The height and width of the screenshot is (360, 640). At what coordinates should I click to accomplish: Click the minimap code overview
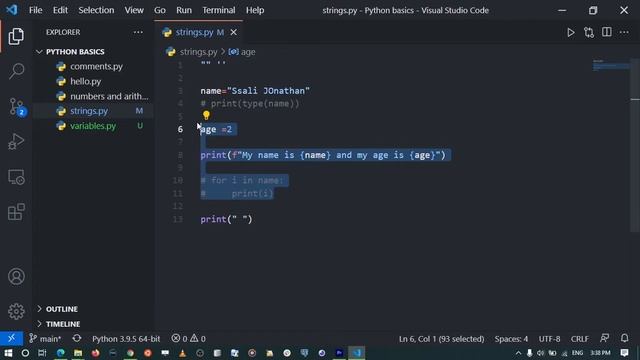(611, 65)
